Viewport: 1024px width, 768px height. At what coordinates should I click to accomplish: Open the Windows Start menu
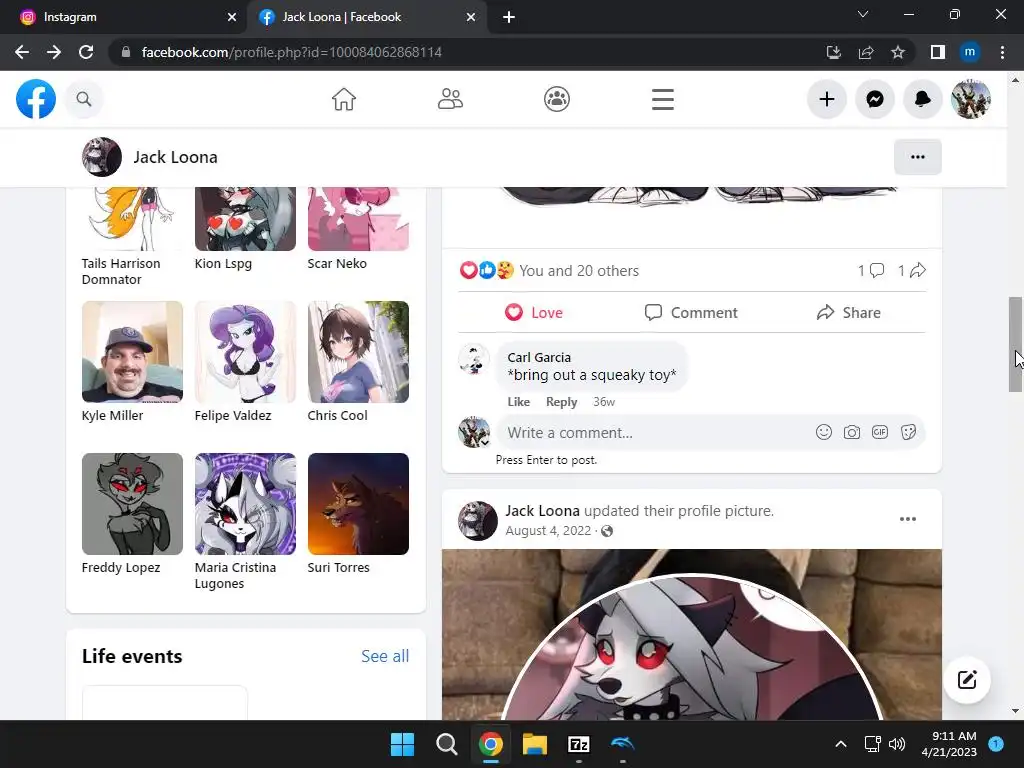[x=402, y=744]
